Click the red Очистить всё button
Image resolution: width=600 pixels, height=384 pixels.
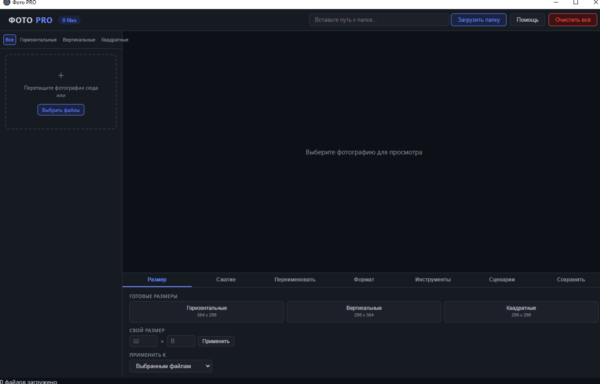(x=573, y=20)
